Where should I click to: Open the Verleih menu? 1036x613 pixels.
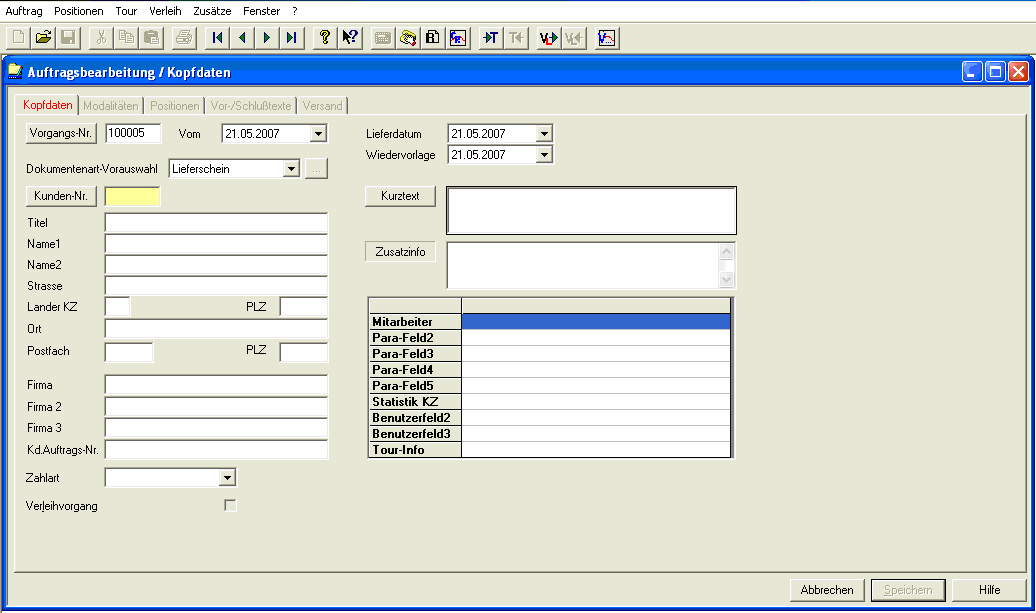(x=165, y=10)
